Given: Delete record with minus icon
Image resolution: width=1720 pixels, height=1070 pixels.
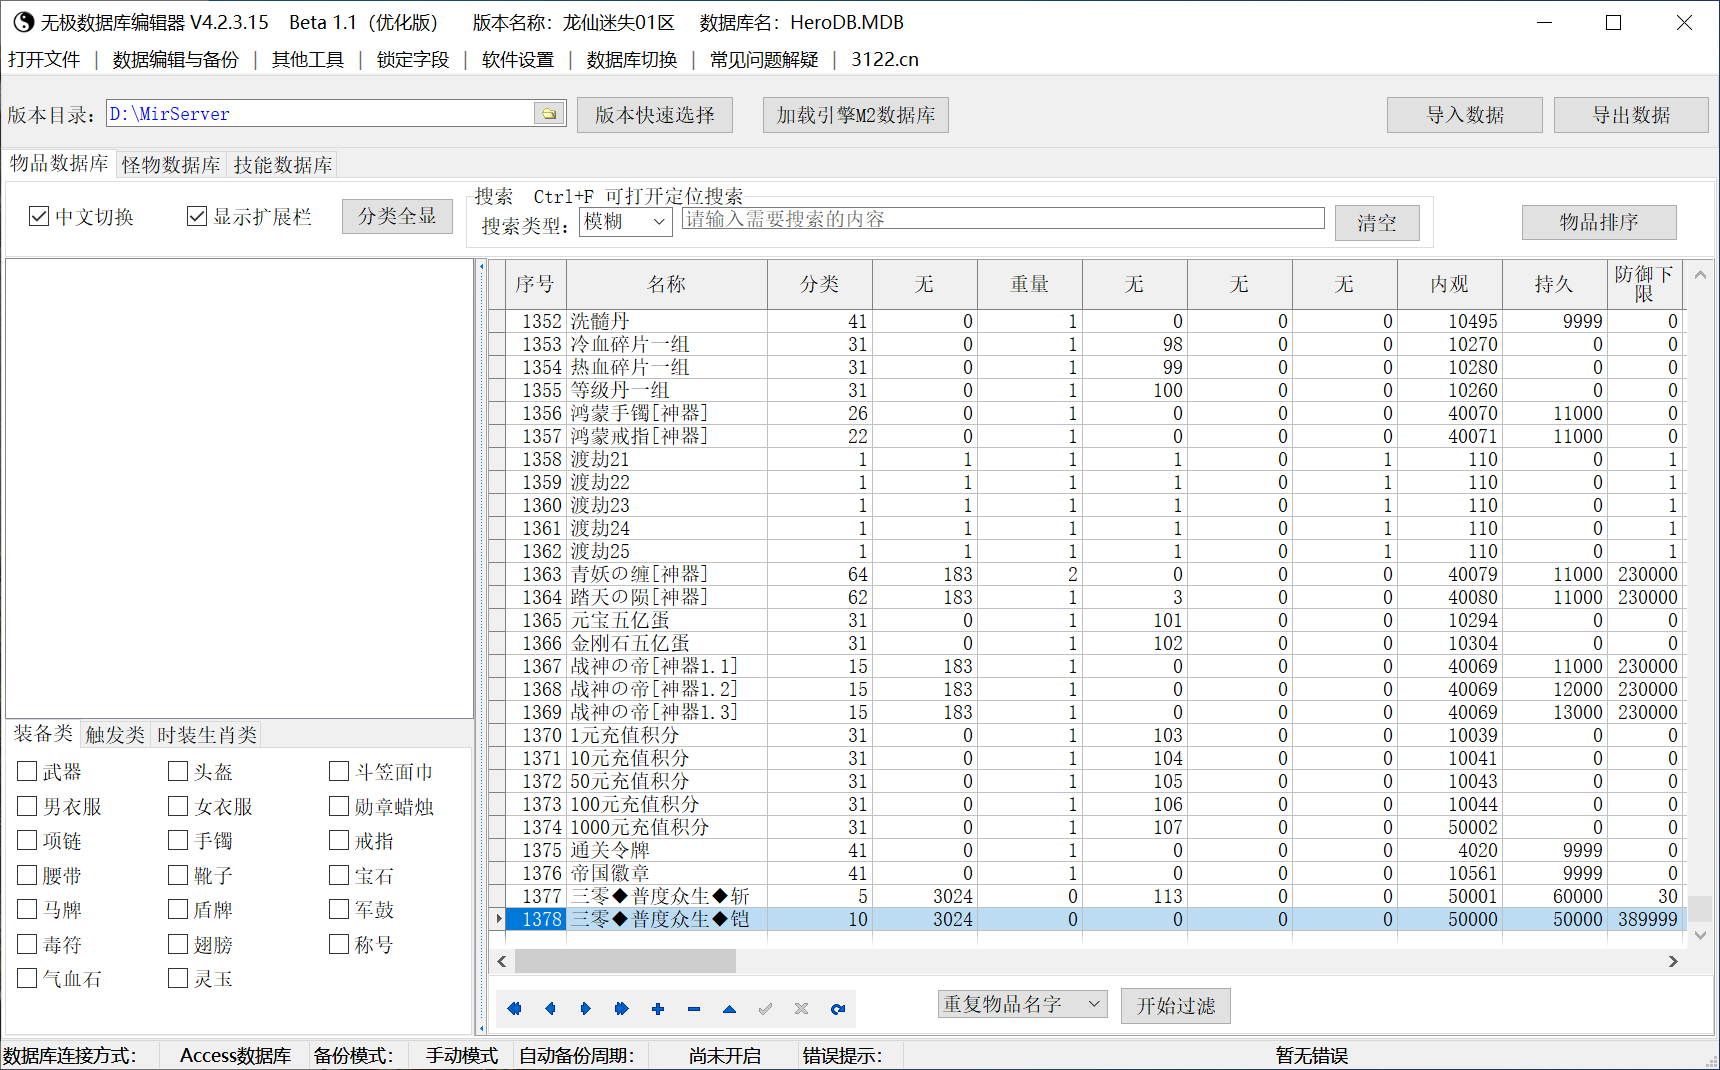Looking at the screenshot, I should coord(694,1009).
